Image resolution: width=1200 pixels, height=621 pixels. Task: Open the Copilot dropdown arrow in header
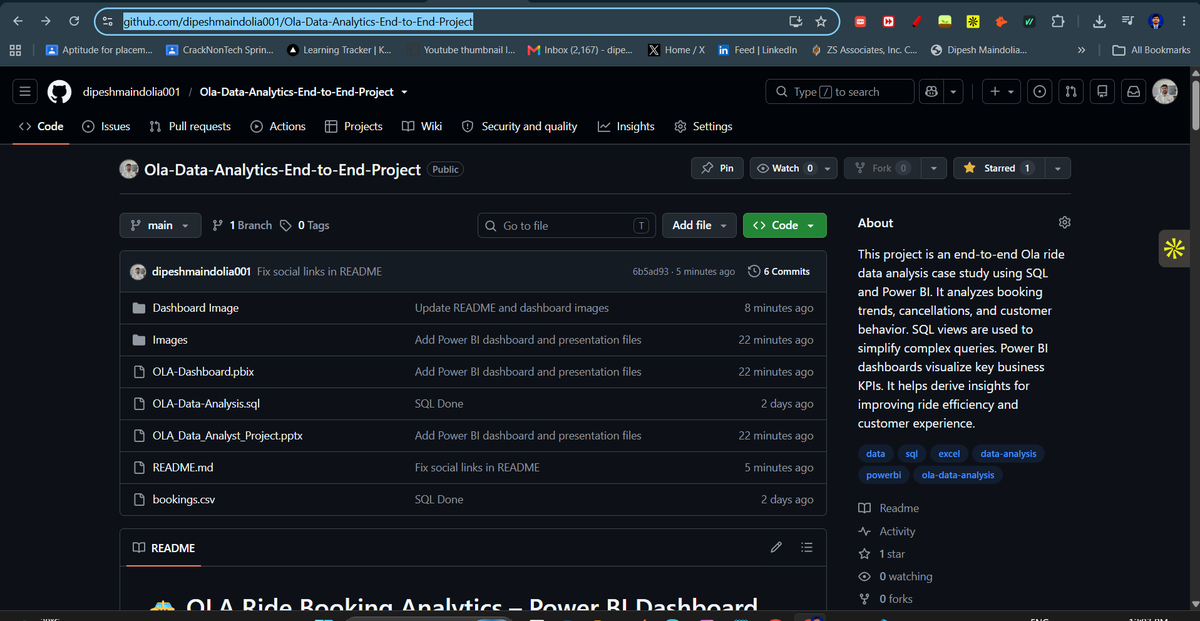953,92
